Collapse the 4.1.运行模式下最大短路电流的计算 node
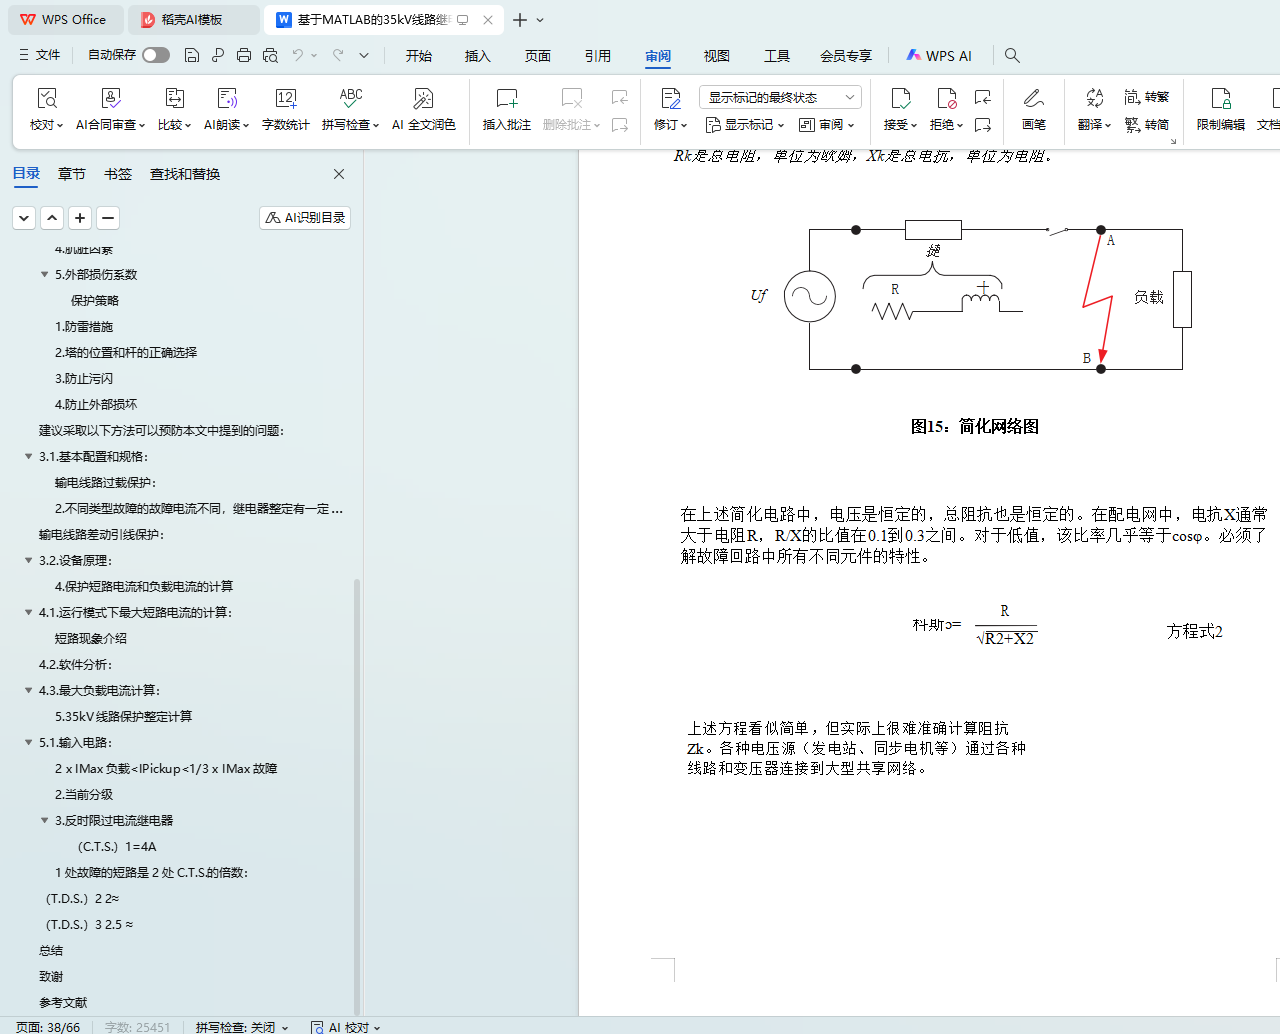 click(28, 612)
